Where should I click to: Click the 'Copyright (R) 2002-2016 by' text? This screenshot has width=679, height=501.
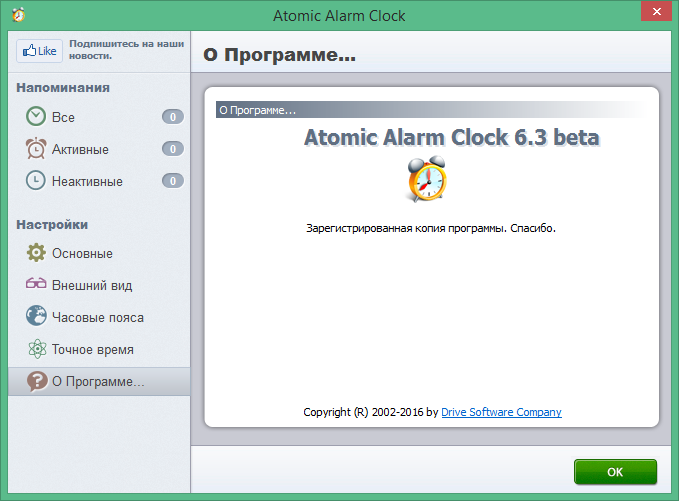(371, 412)
